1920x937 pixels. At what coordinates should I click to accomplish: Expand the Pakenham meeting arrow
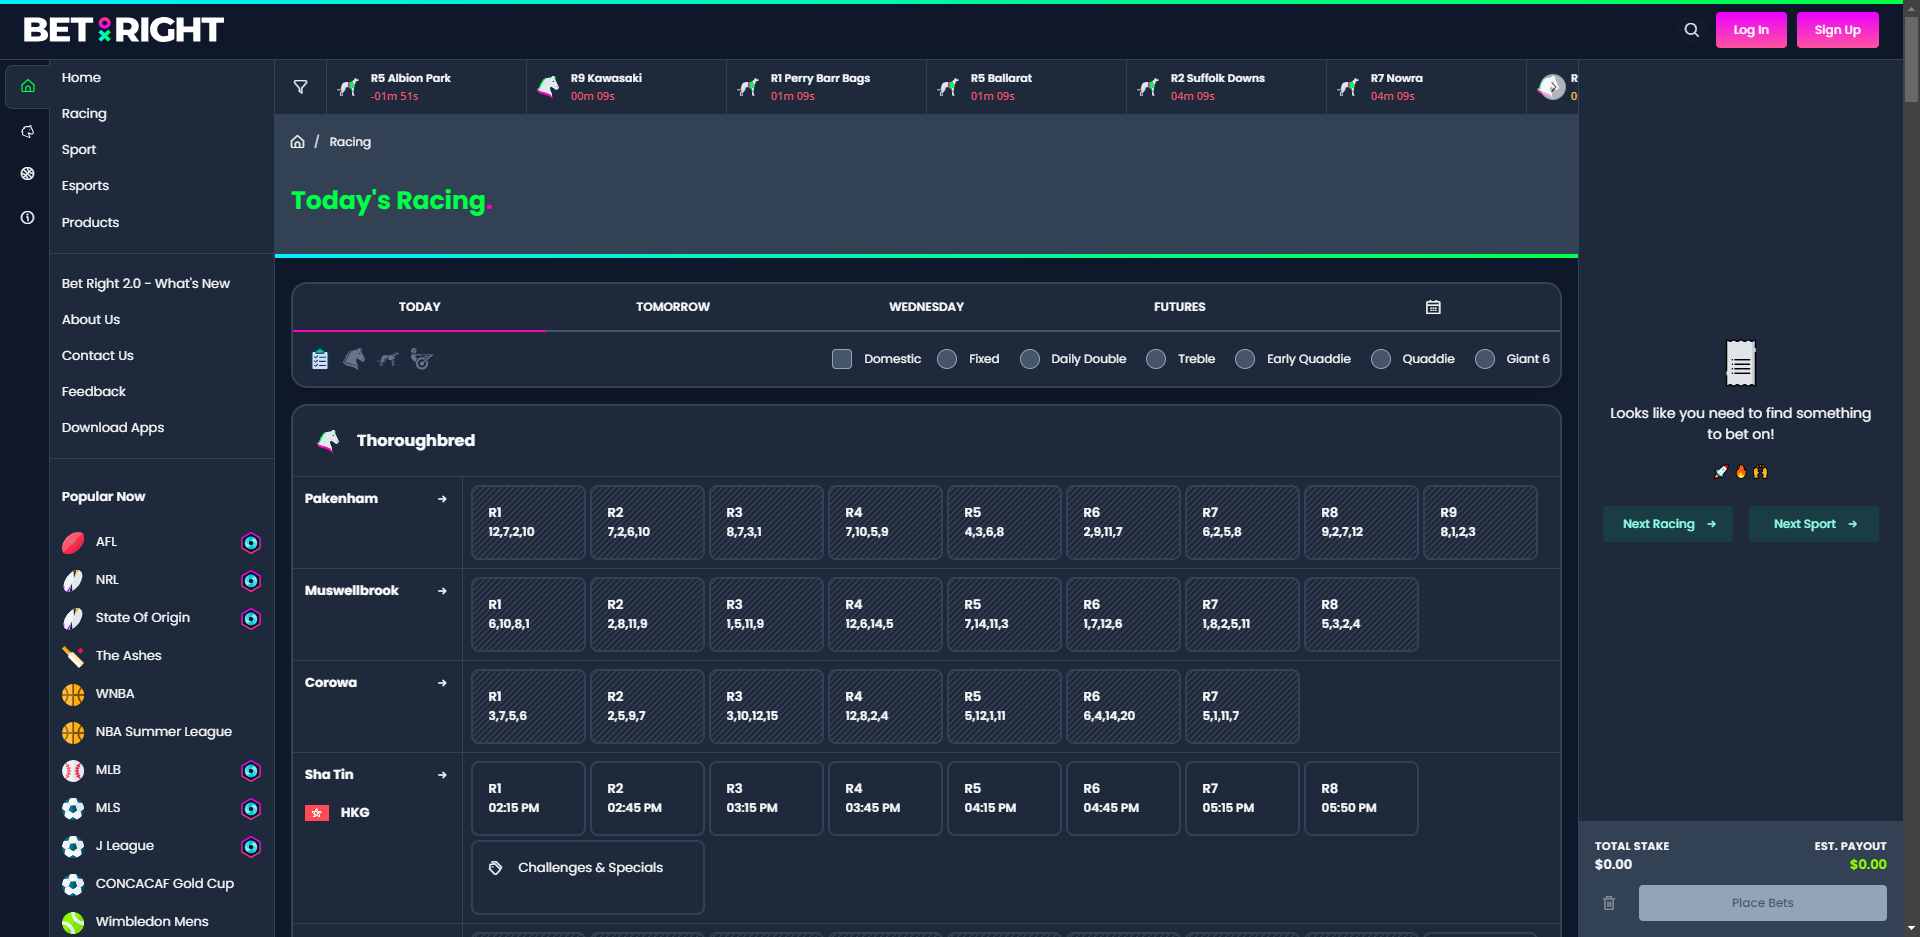click(x=442, y=499)
